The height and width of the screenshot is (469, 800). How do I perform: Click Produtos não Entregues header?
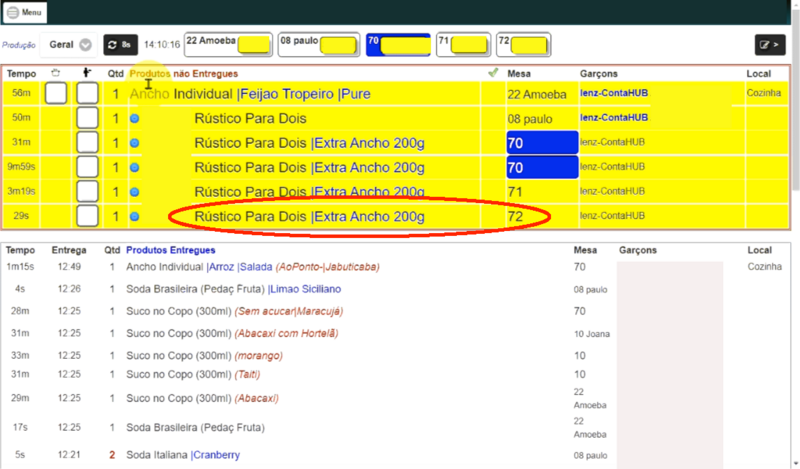tap(184, 73)
